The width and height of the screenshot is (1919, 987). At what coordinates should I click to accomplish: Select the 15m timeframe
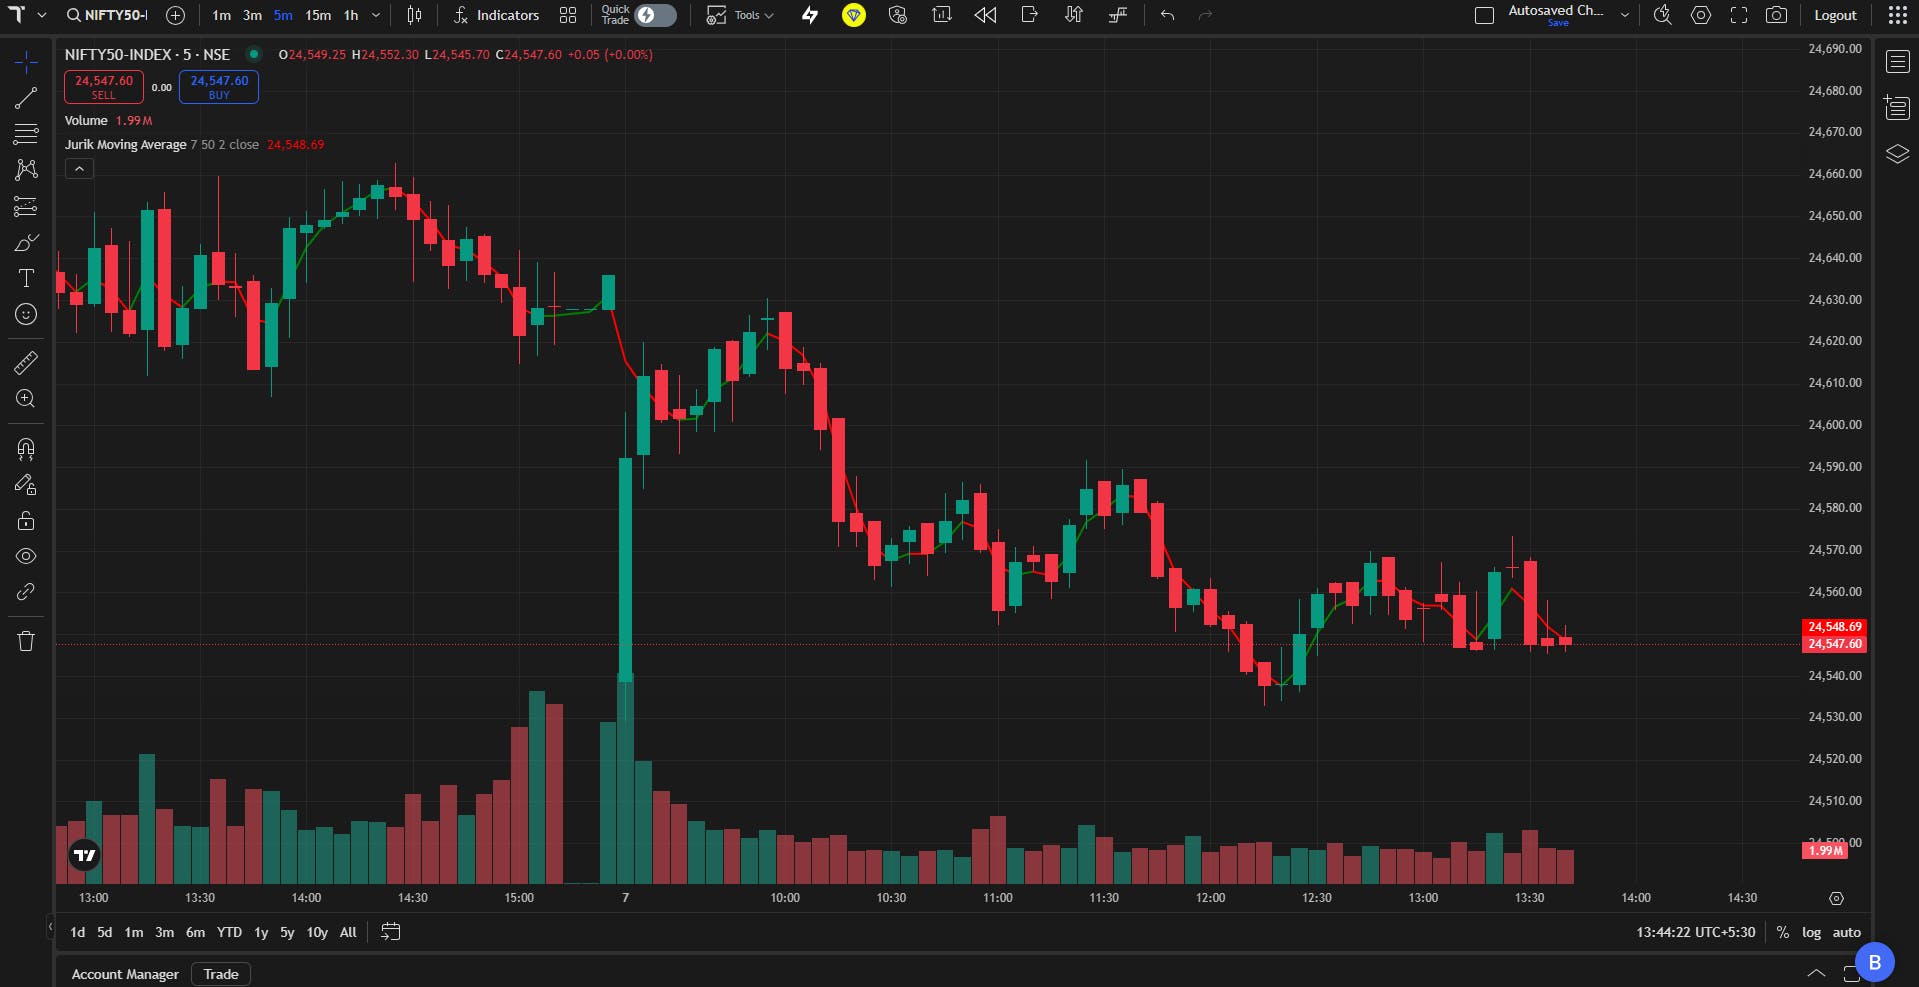tap(318, 15)
